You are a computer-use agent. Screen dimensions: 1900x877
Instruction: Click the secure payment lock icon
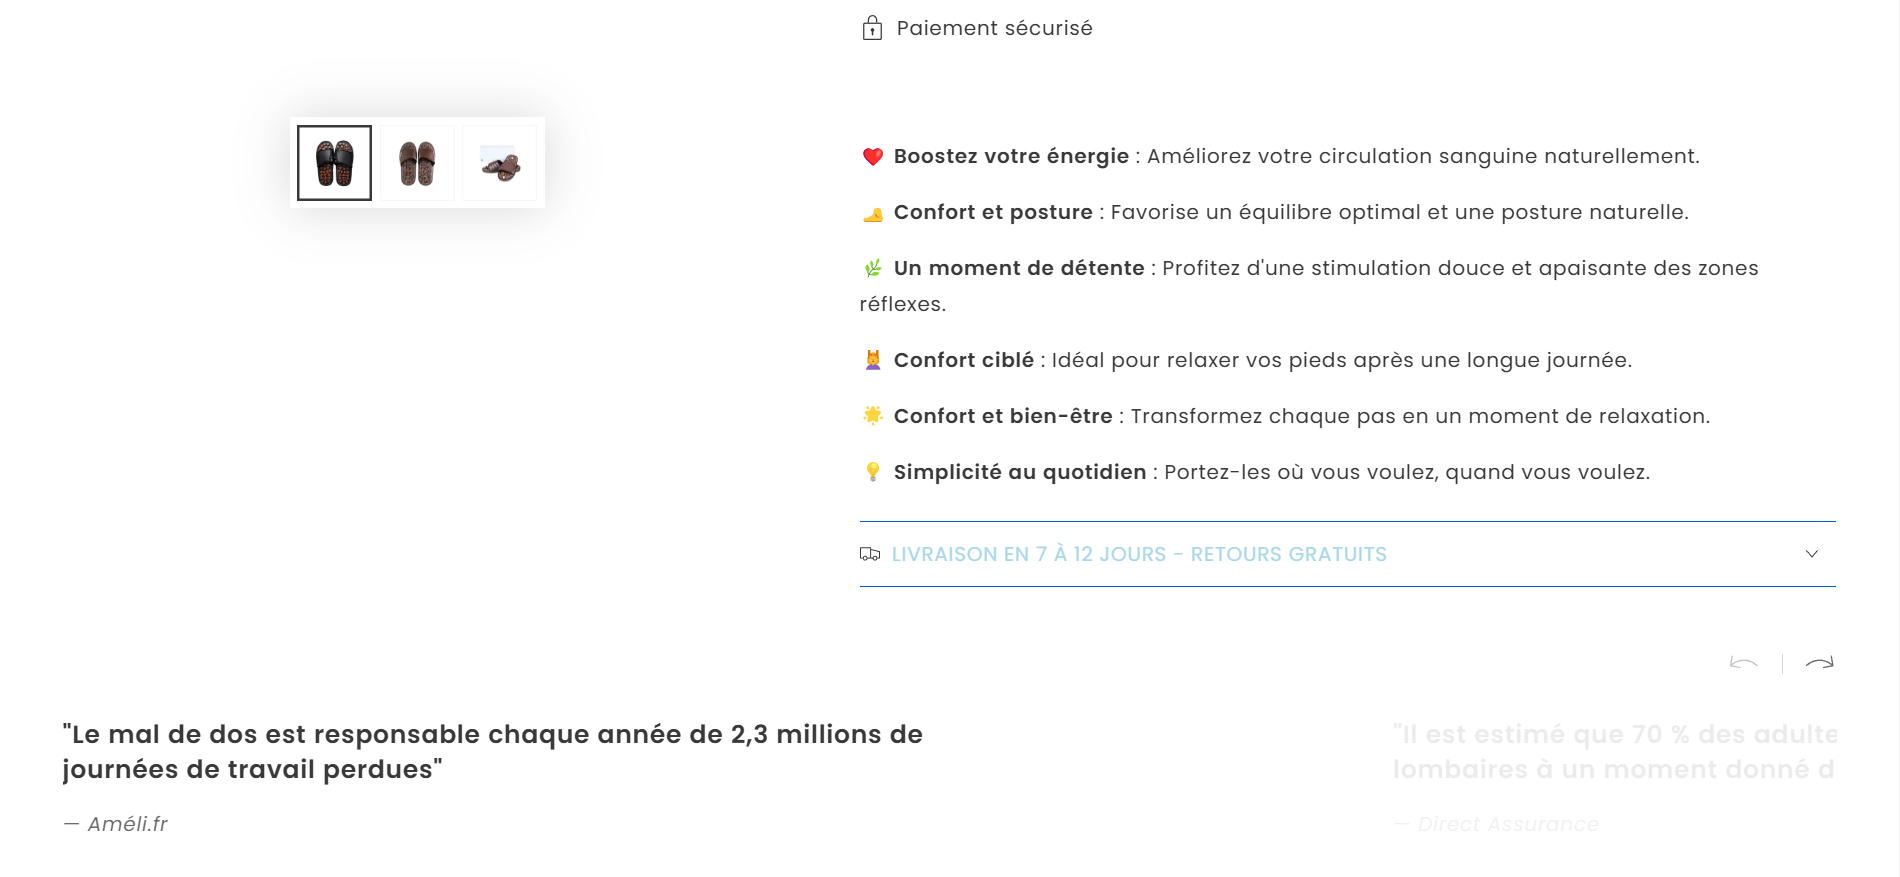point(872,28)
